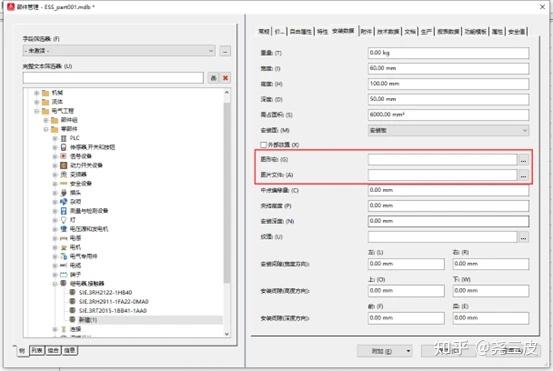Screen dimensions: 553x371
Task: Click the red X clear filter button
Action: coord(225,78)
